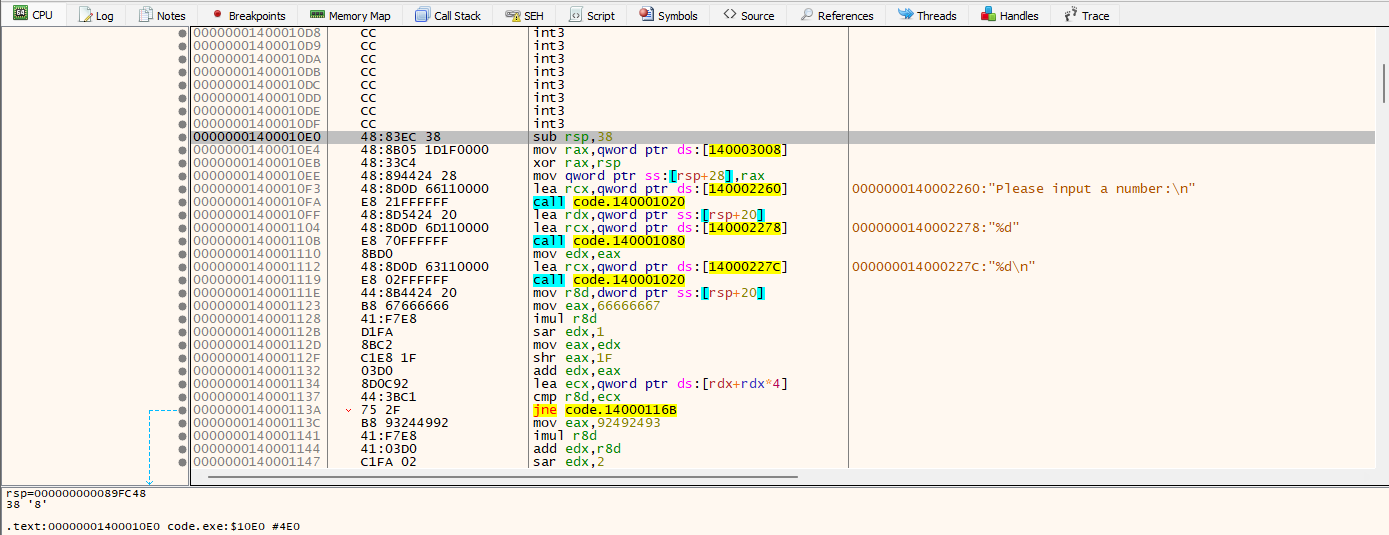Click the vertical scrollbar up arrow
Screen dimensions: 1389x535
point(1383,34)
